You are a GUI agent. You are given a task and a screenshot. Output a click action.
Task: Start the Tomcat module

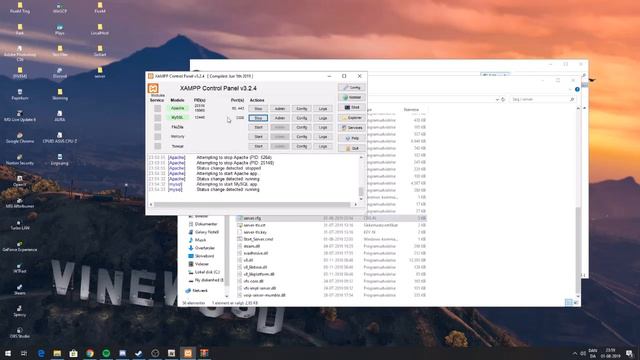coord(258,146)
